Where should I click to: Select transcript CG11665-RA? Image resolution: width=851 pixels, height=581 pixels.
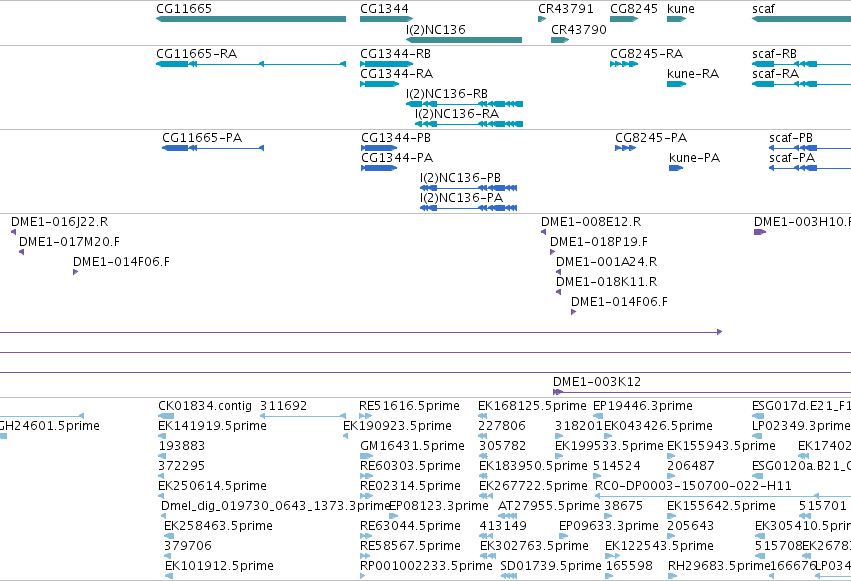point(196,54)
